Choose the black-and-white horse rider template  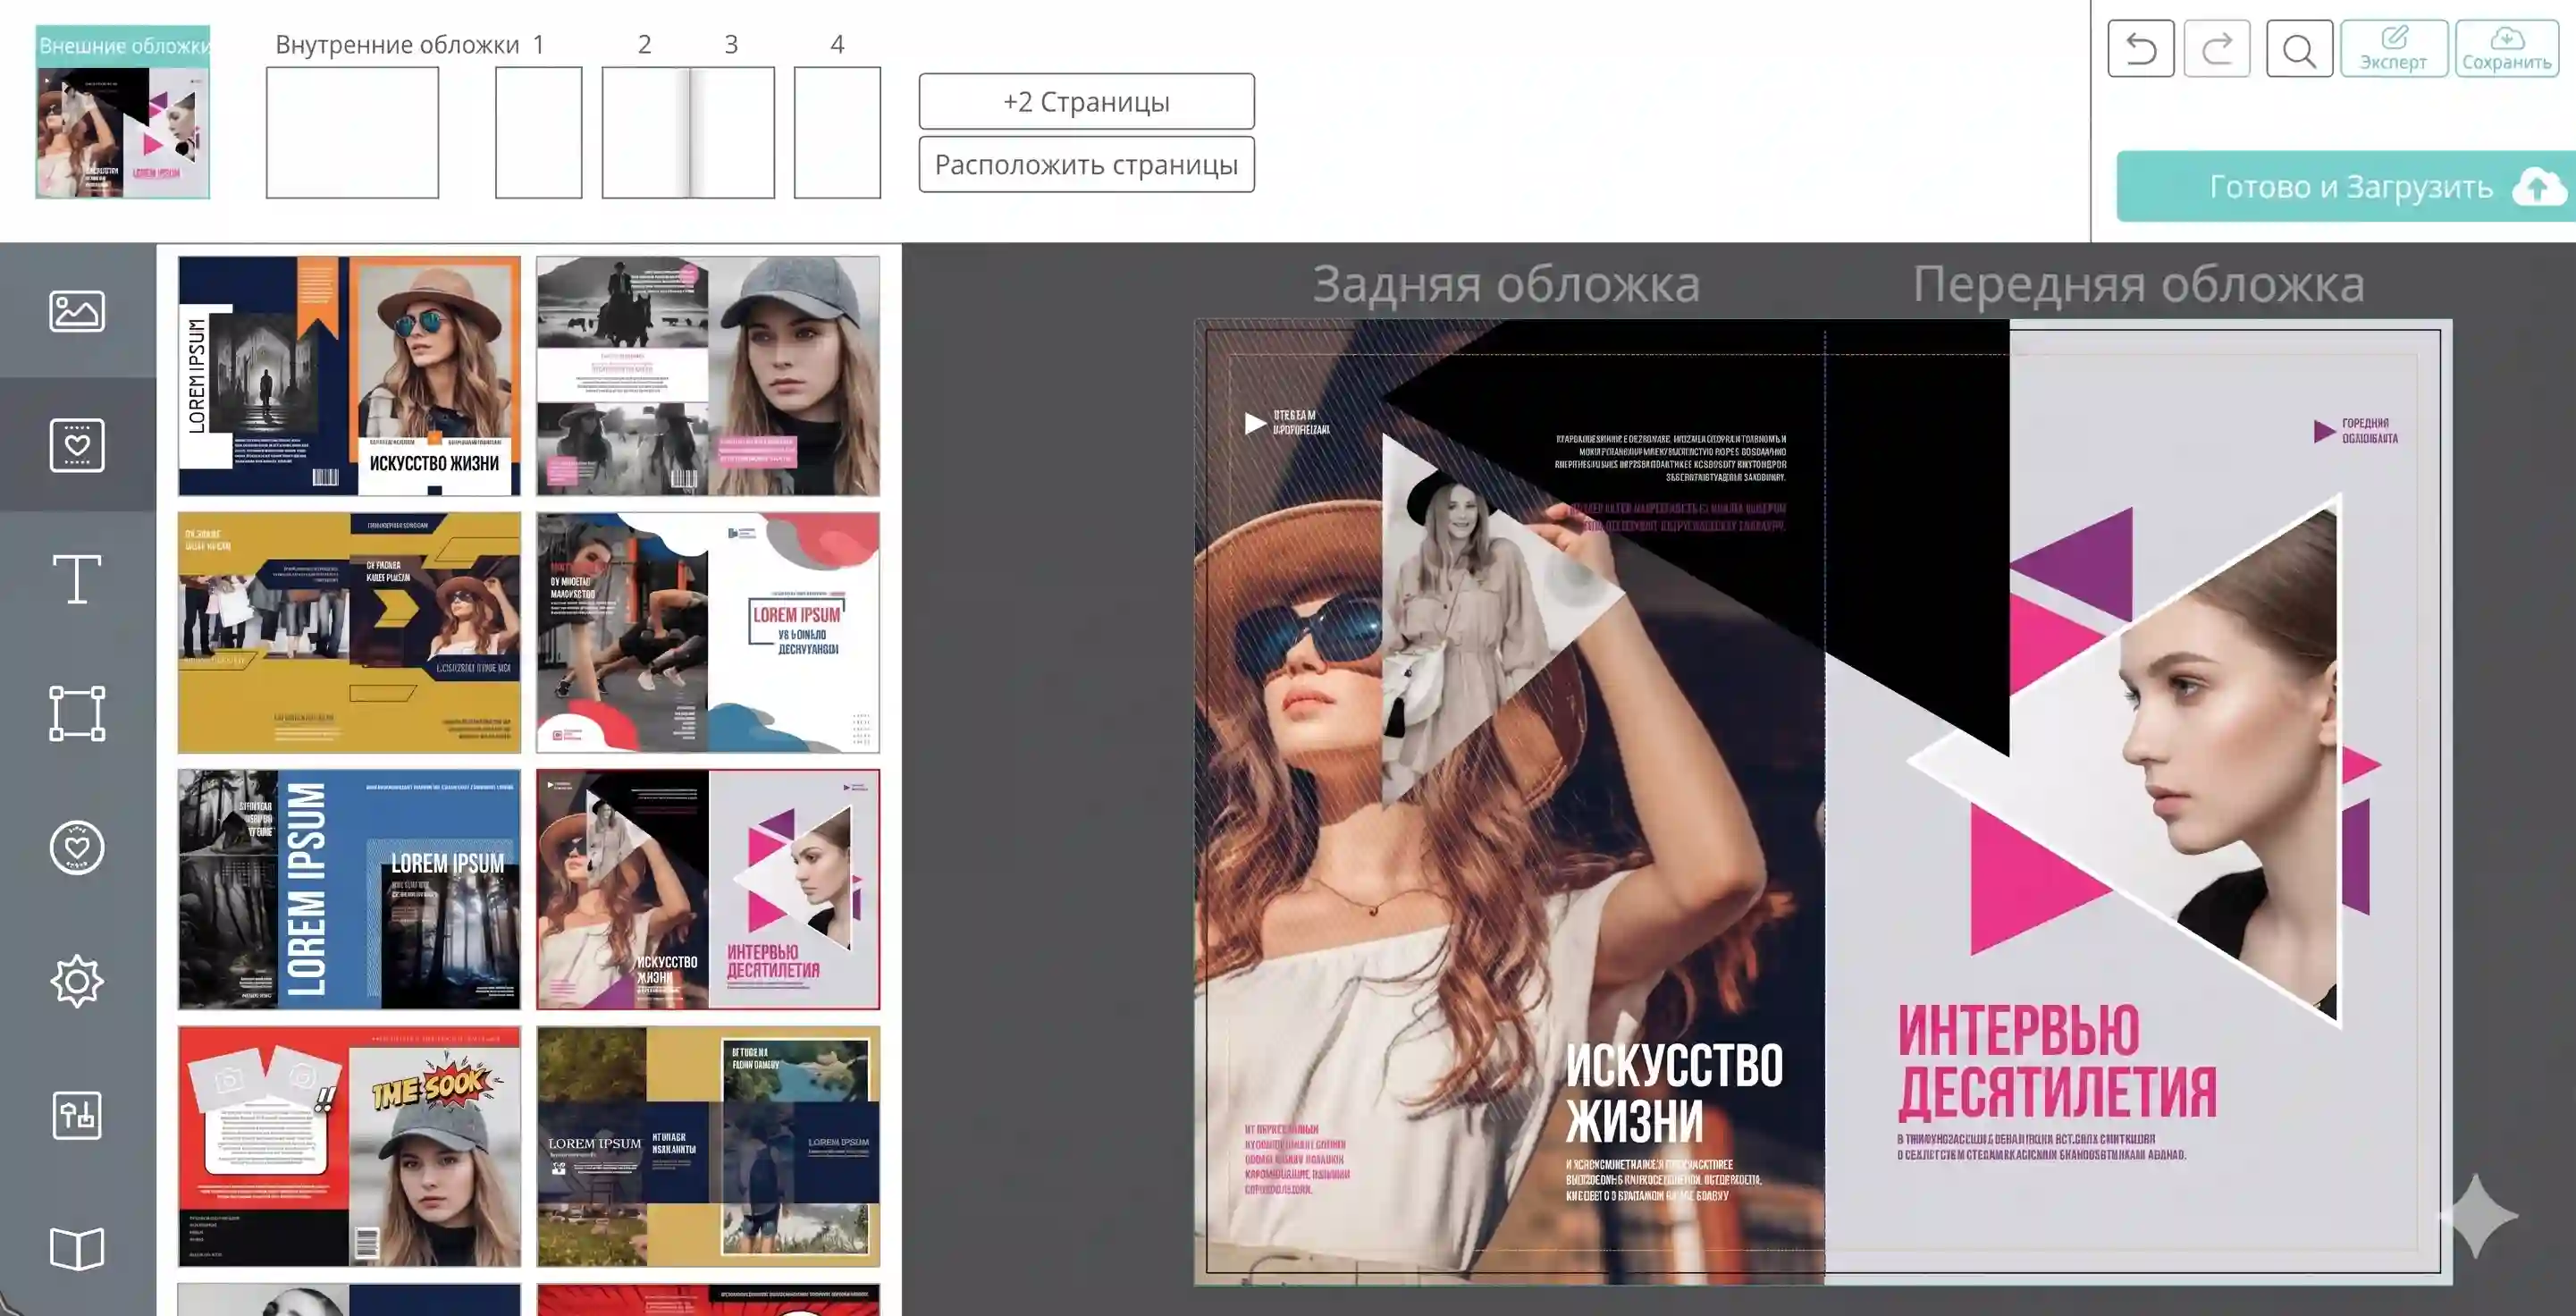point(708,376)
